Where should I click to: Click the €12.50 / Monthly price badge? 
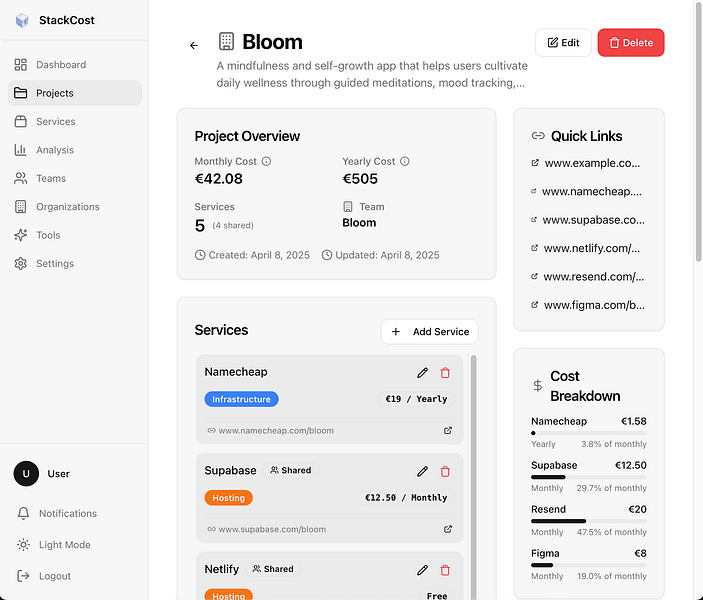coord(406,498)
